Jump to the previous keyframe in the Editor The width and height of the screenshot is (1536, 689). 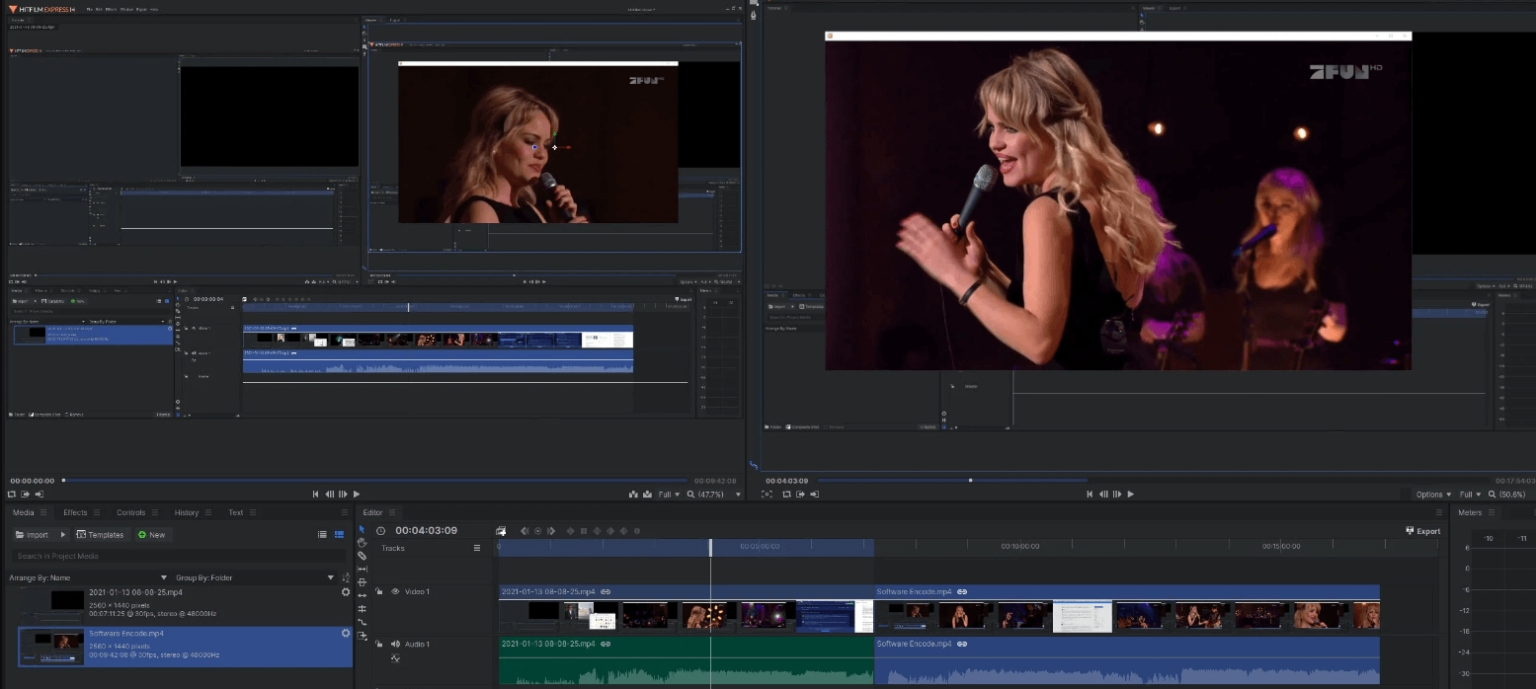click(x=524, y=531)
